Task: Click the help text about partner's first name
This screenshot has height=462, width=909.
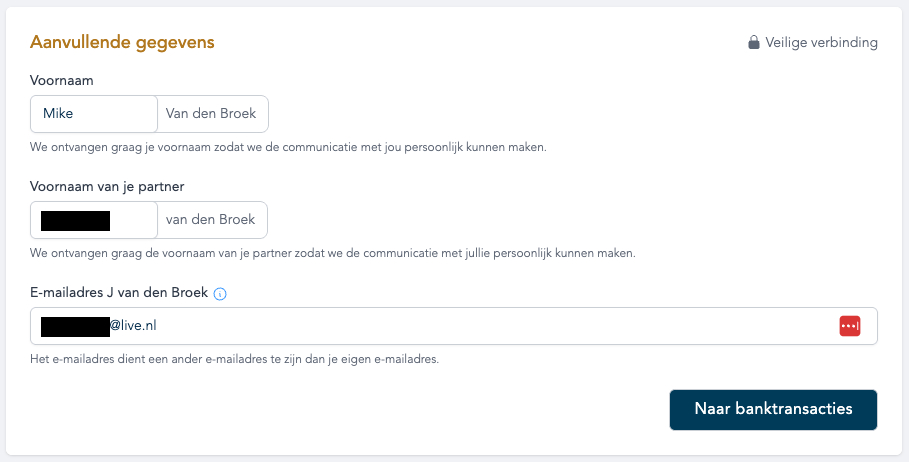Action: 333,253
